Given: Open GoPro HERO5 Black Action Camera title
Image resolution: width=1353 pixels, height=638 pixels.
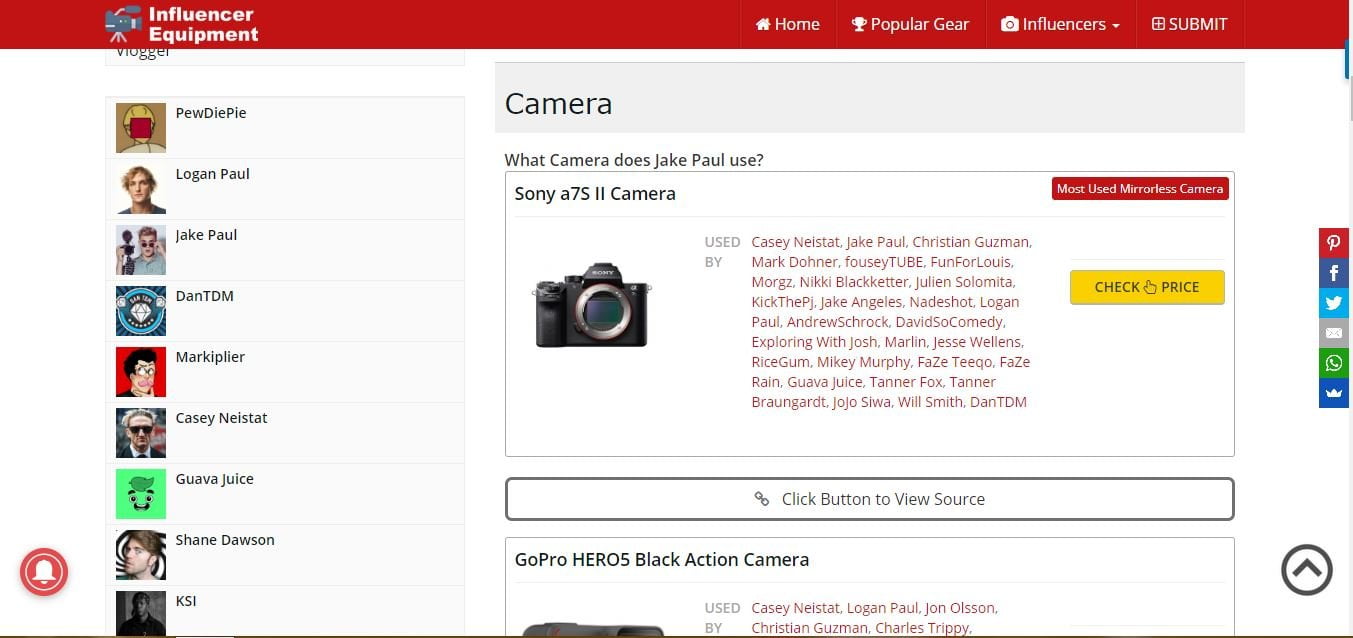Looking at the screenshot, I should click(x=662, y=560).
